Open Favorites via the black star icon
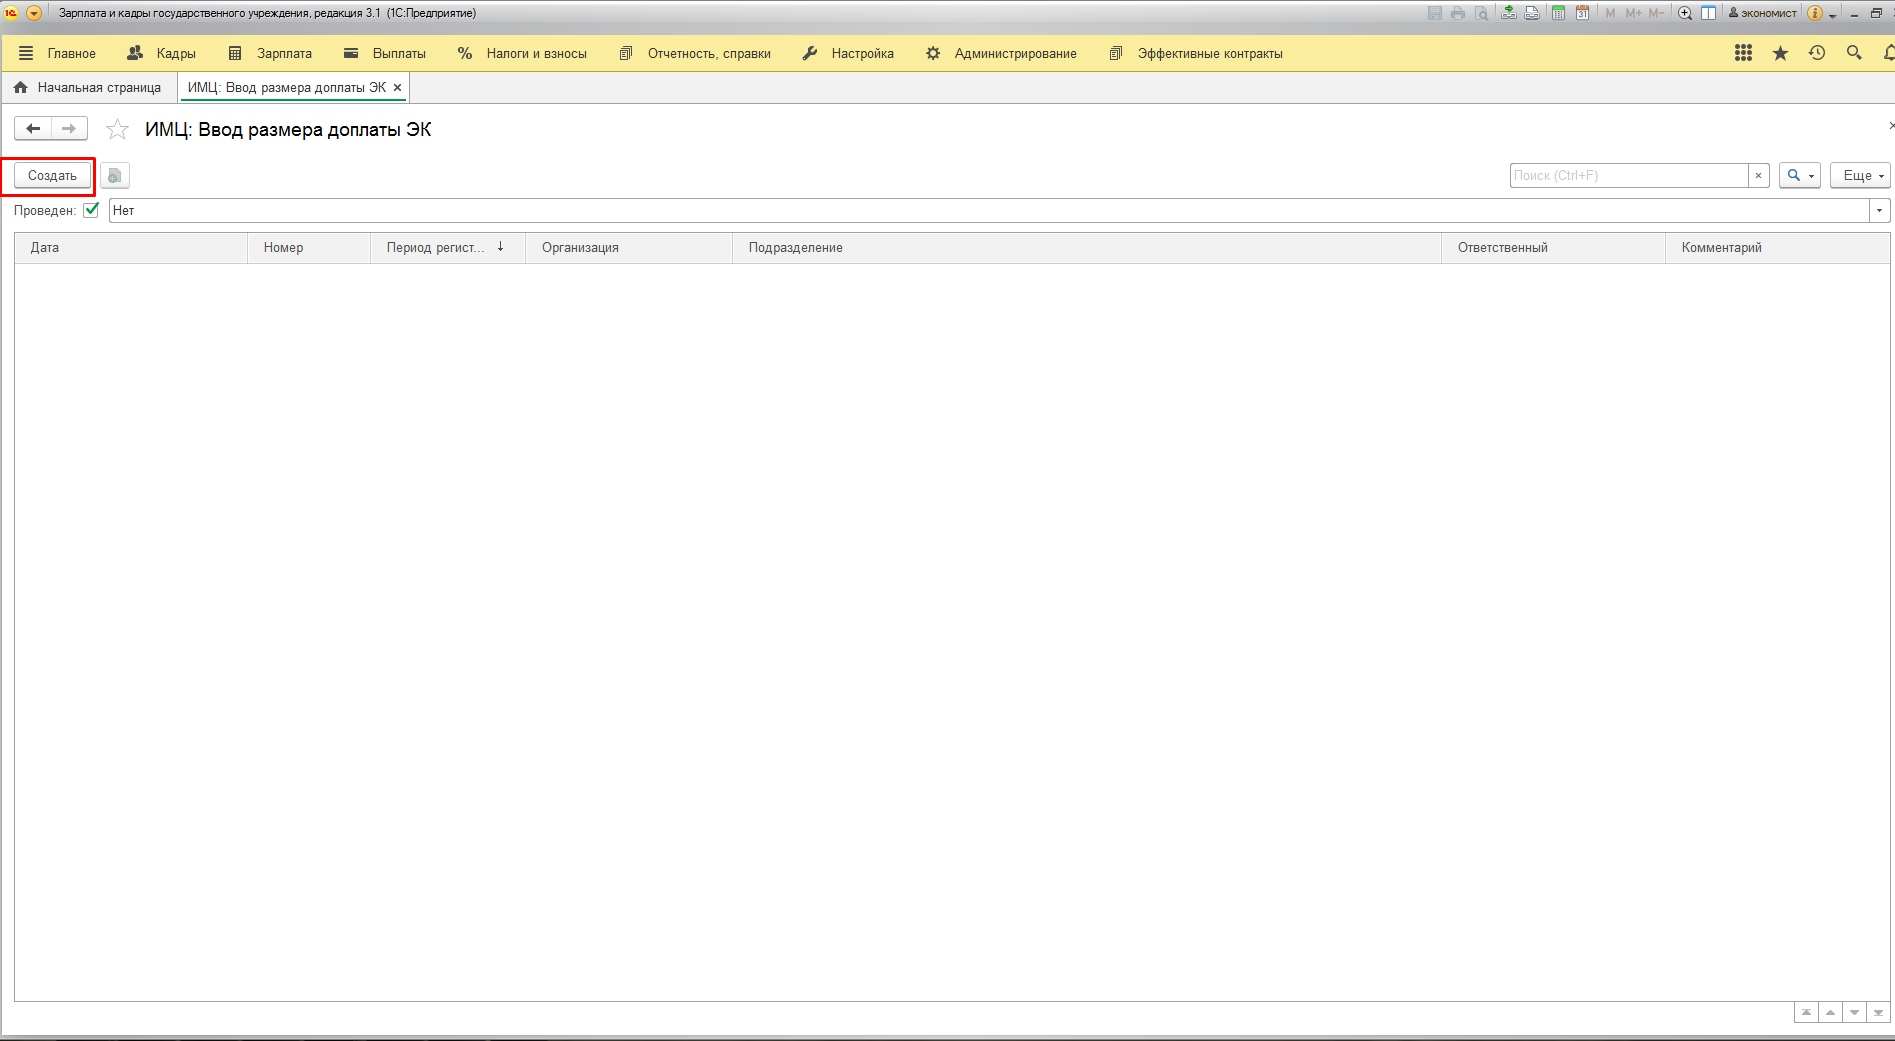 (x=1780, y=53)
